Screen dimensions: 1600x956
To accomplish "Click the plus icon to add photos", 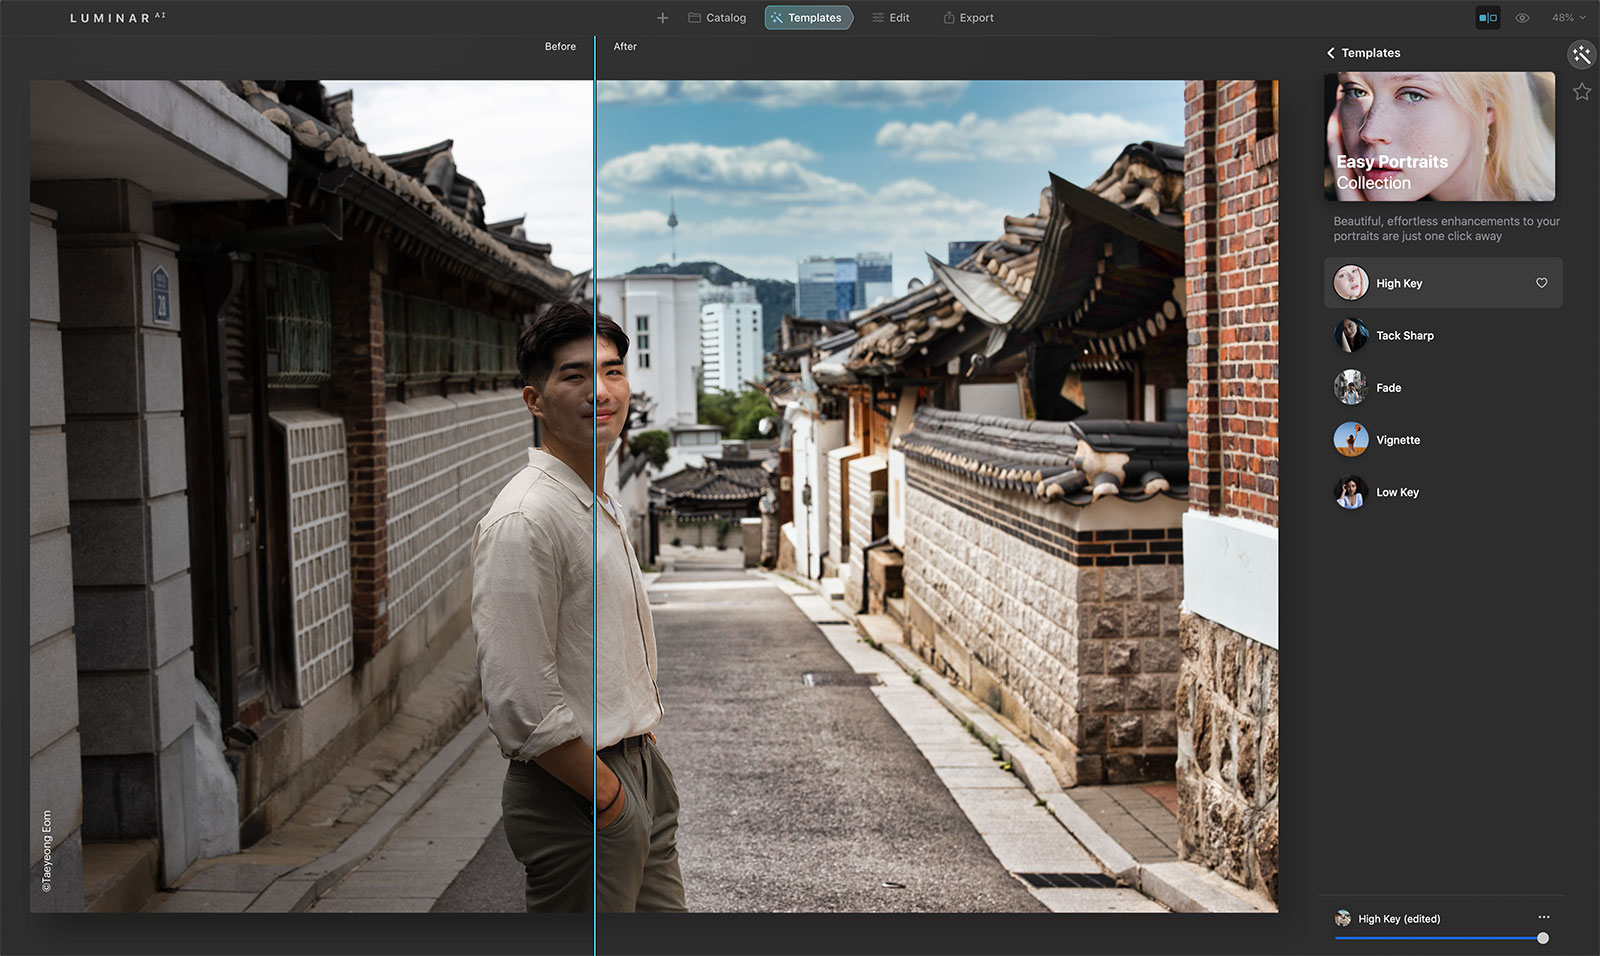I will pyautogui.click(x=662, y=18).
